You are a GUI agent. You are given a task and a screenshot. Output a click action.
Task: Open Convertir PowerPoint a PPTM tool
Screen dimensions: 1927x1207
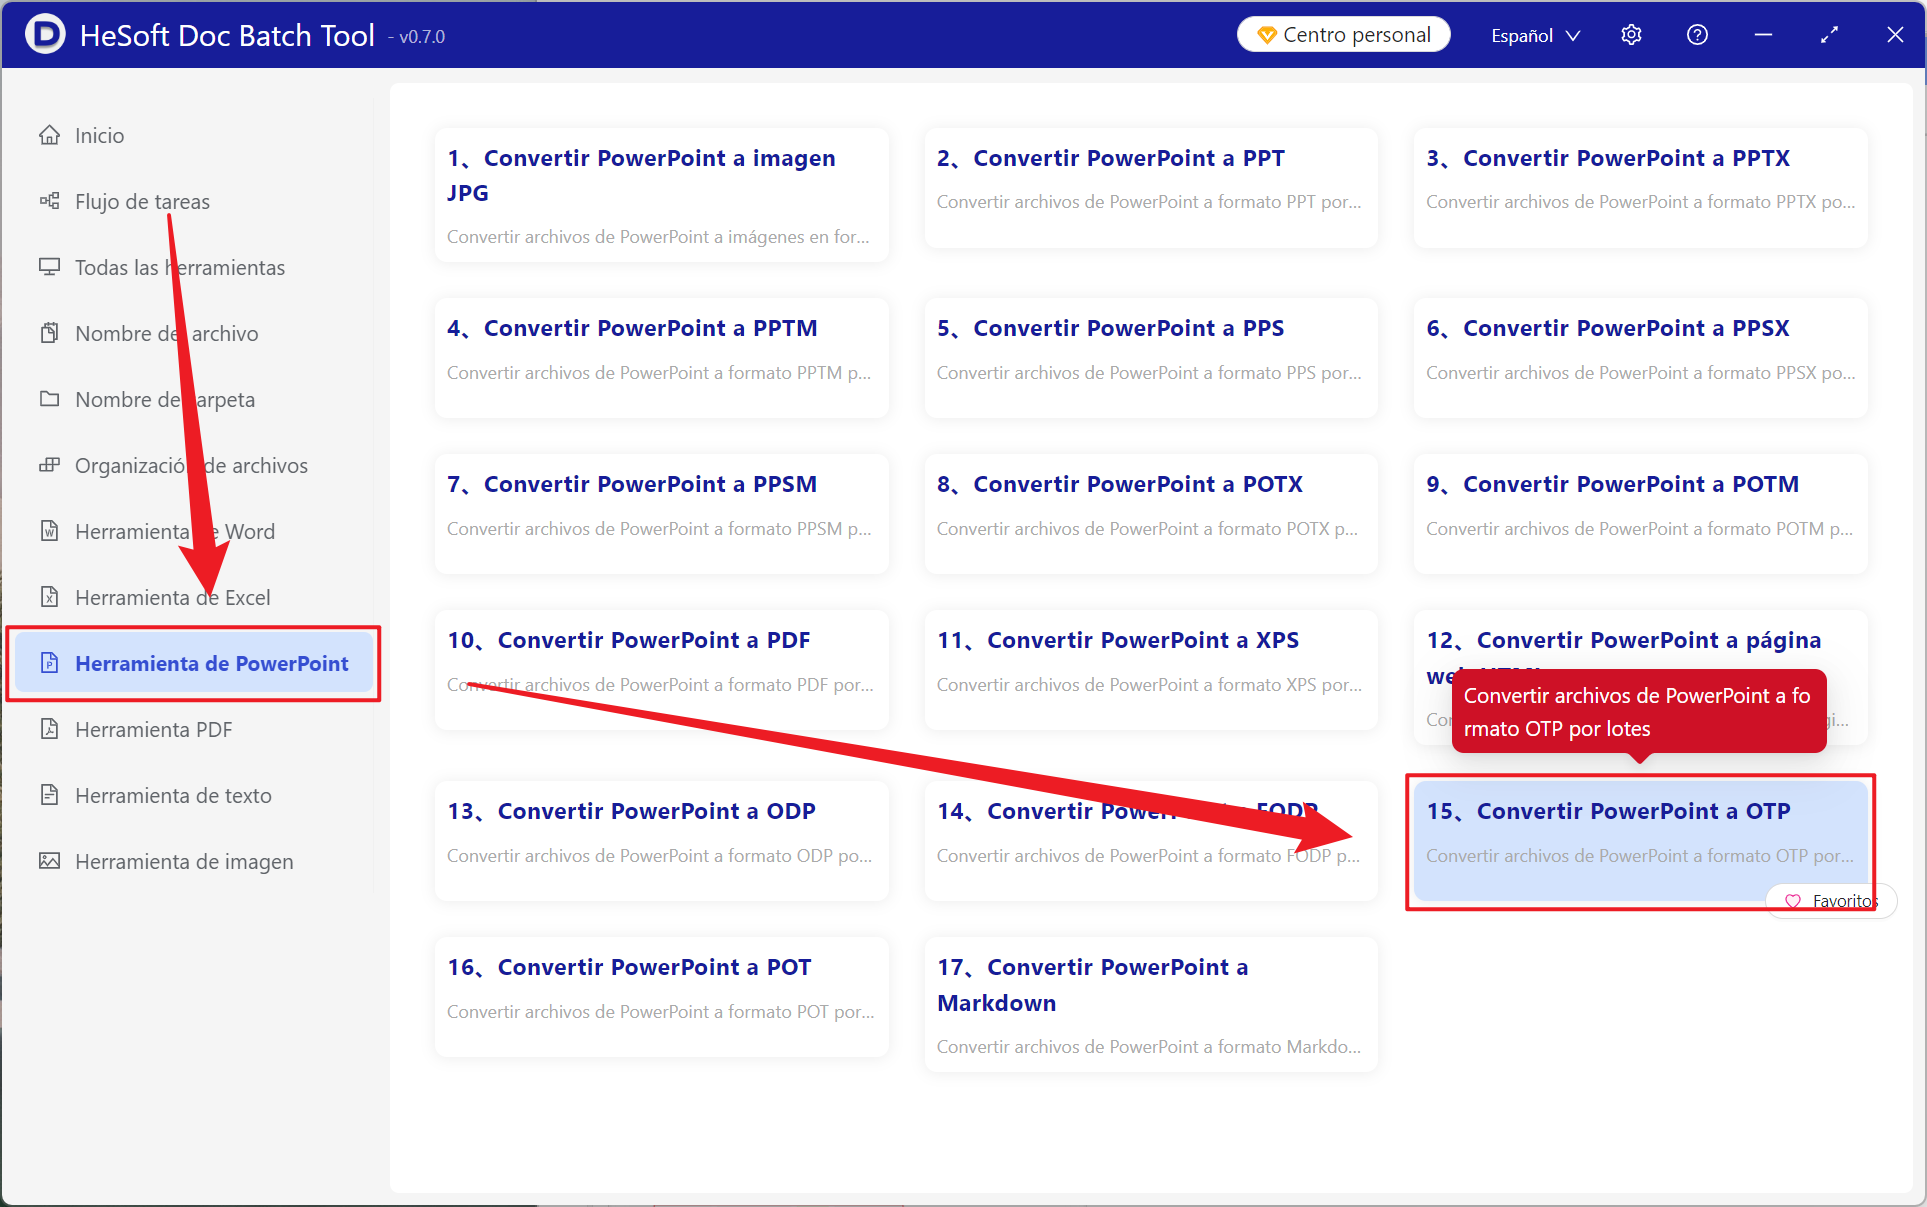661,358
